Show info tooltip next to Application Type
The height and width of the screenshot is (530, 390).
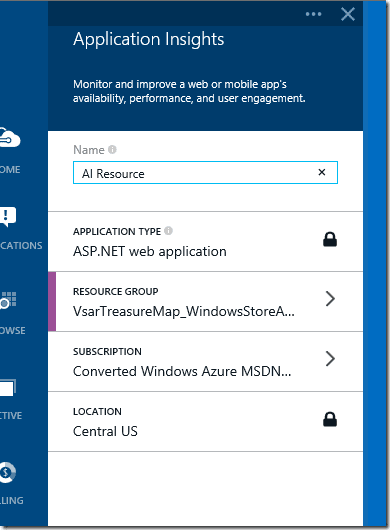click(168, 231)
